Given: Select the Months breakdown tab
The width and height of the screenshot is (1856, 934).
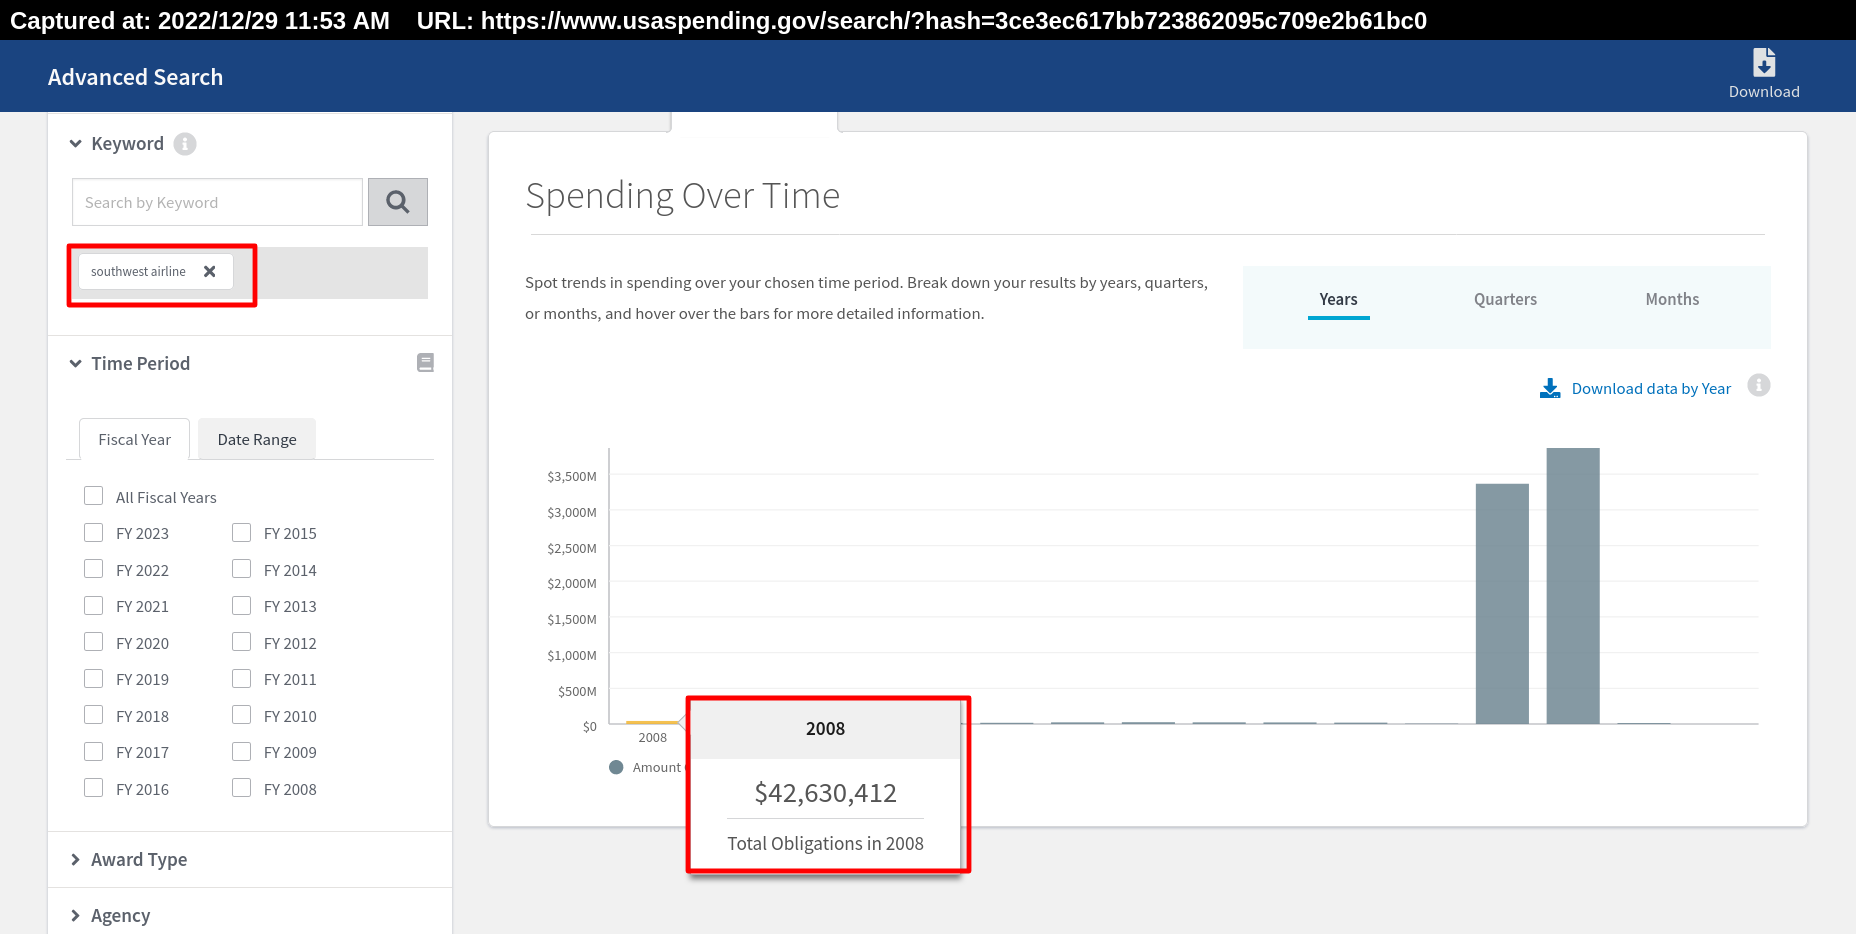Looking at the screenshot, I should 1672,300.
